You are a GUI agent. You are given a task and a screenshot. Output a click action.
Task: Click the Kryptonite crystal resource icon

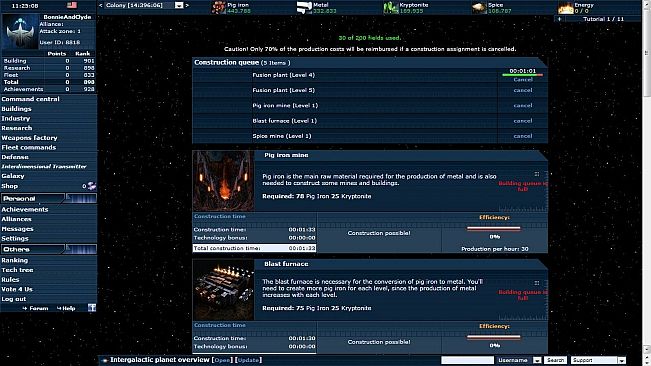tap(390, 7)
